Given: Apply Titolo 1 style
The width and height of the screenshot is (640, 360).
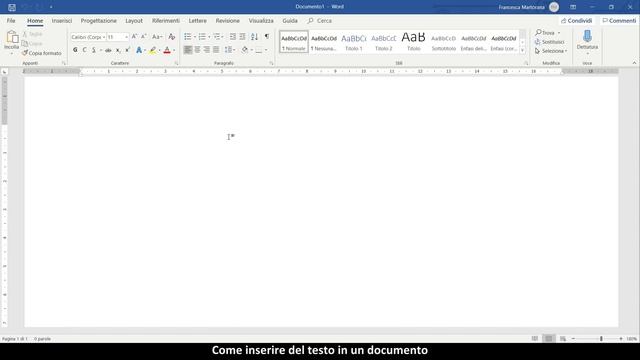Looking at the screenshot, I should point(353,42).
